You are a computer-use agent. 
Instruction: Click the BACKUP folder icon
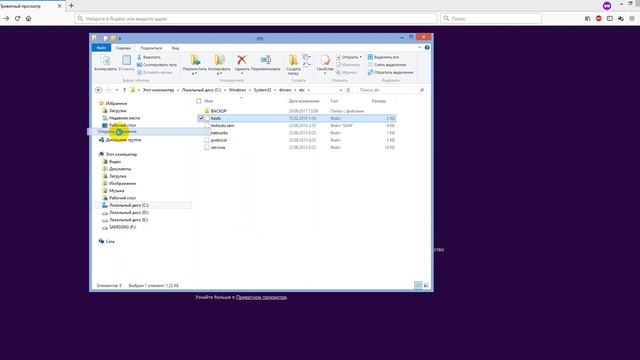click(207, 111)
